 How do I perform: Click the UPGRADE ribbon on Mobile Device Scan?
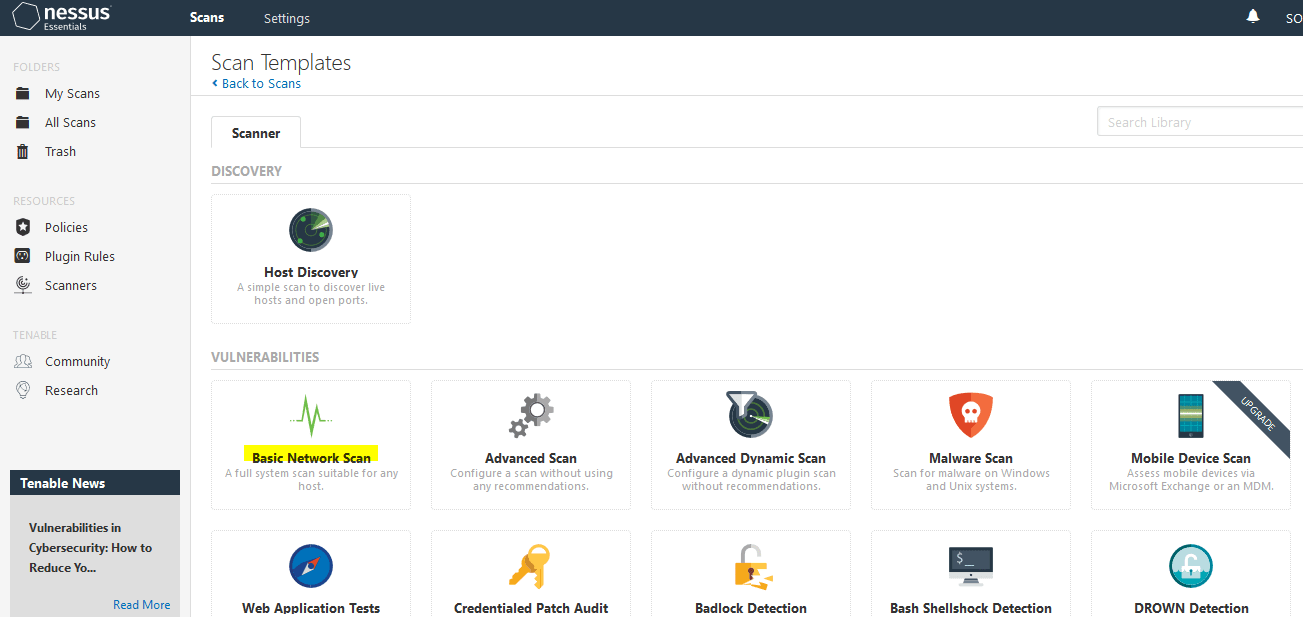(1259, 412)
